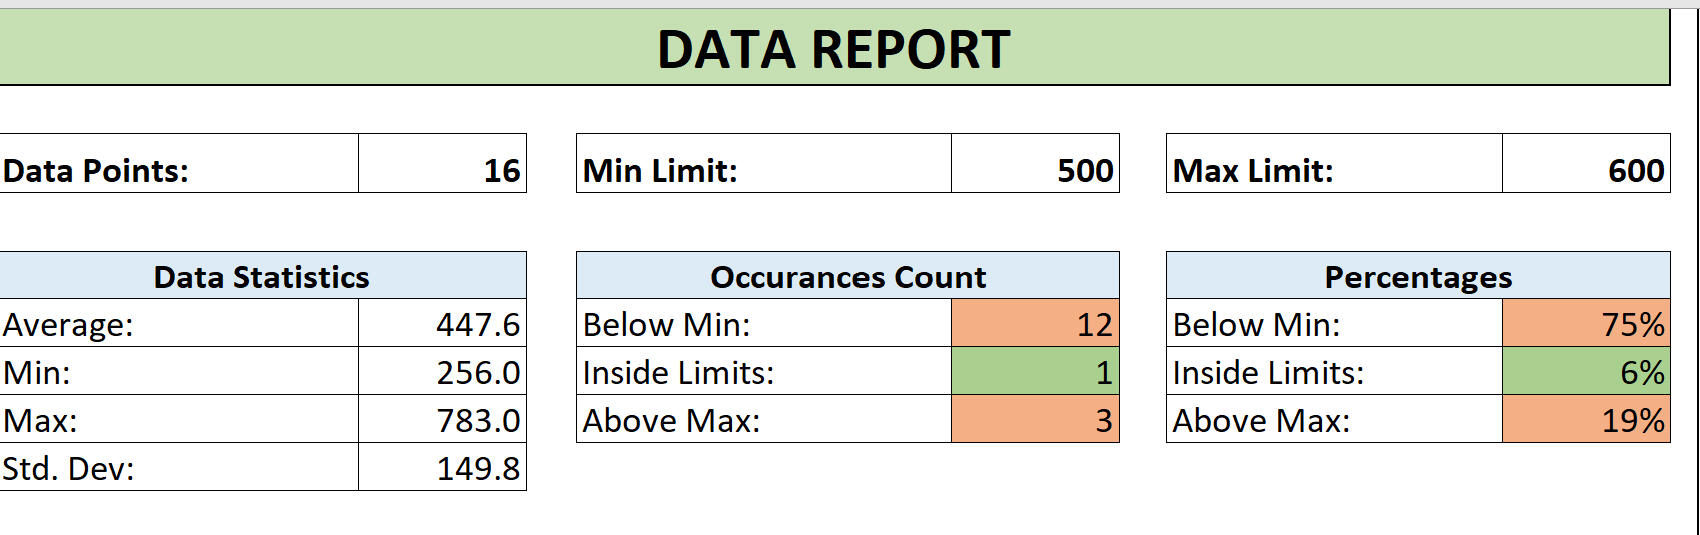1700x535 pixels.
Task: Select the Data Statistics header cell
Action: pyautogui.click(x=262, y=276)
